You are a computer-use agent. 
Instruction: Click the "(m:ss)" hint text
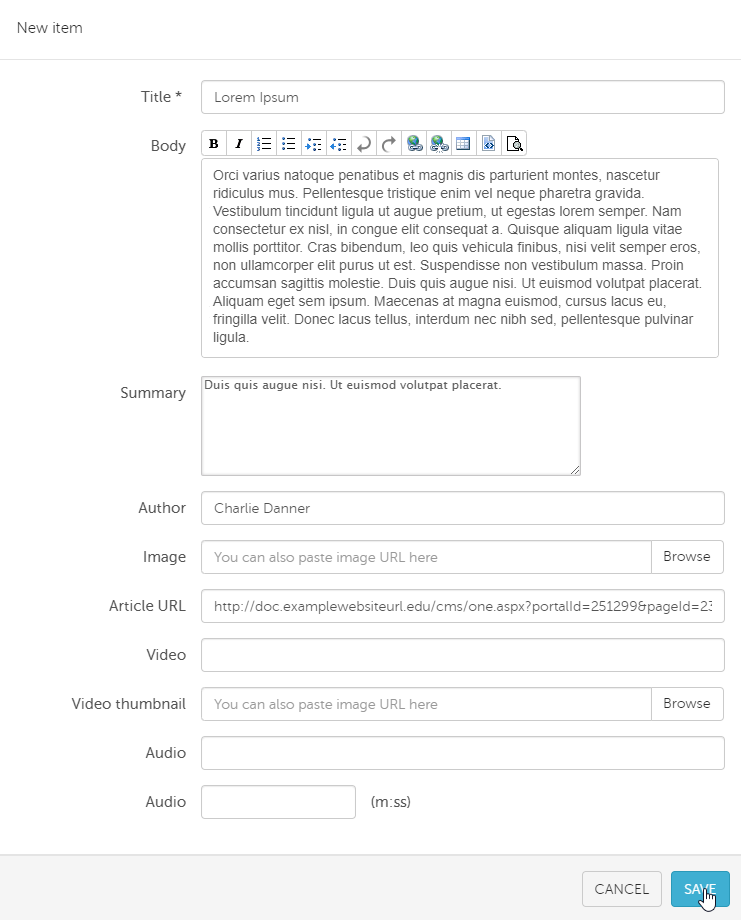click(391, 802)
